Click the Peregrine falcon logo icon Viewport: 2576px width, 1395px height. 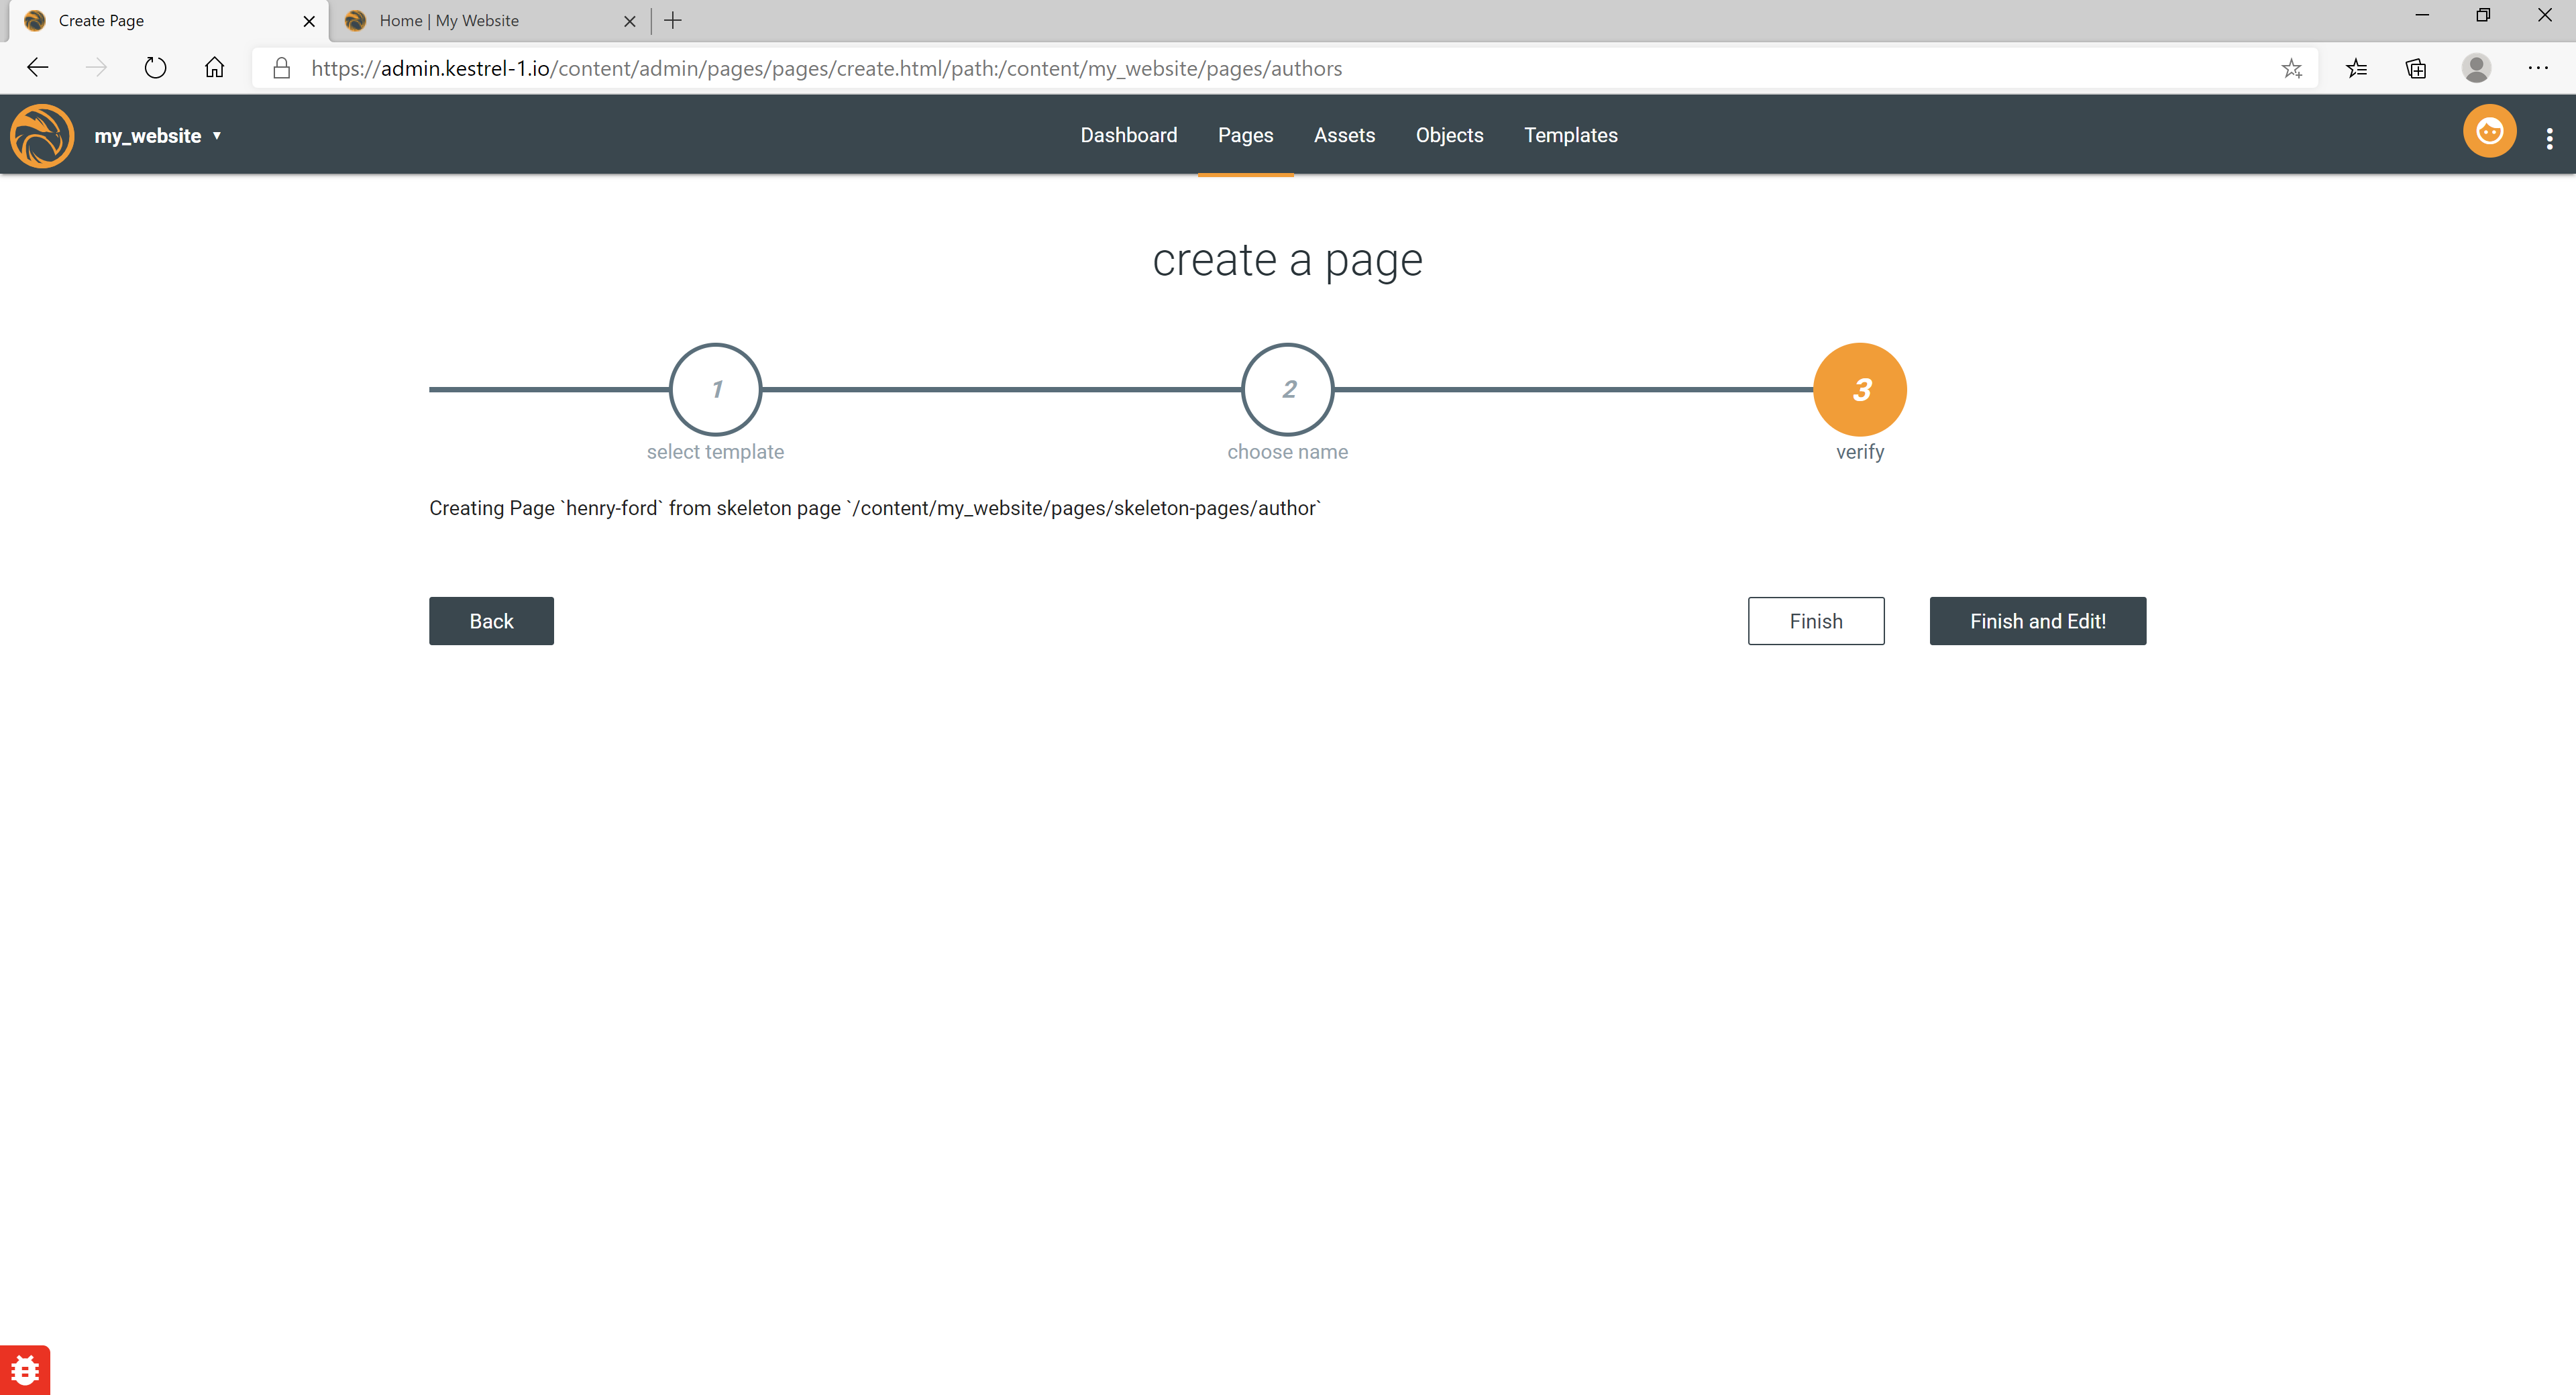tap(42, 135)
